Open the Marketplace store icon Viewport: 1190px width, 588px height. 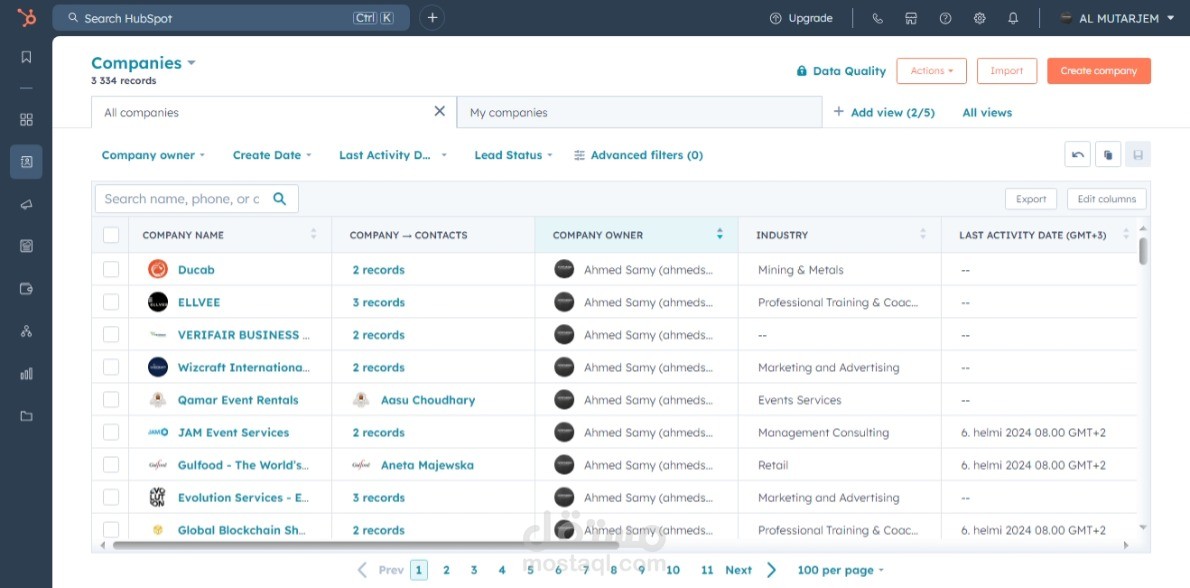(911, 18)
